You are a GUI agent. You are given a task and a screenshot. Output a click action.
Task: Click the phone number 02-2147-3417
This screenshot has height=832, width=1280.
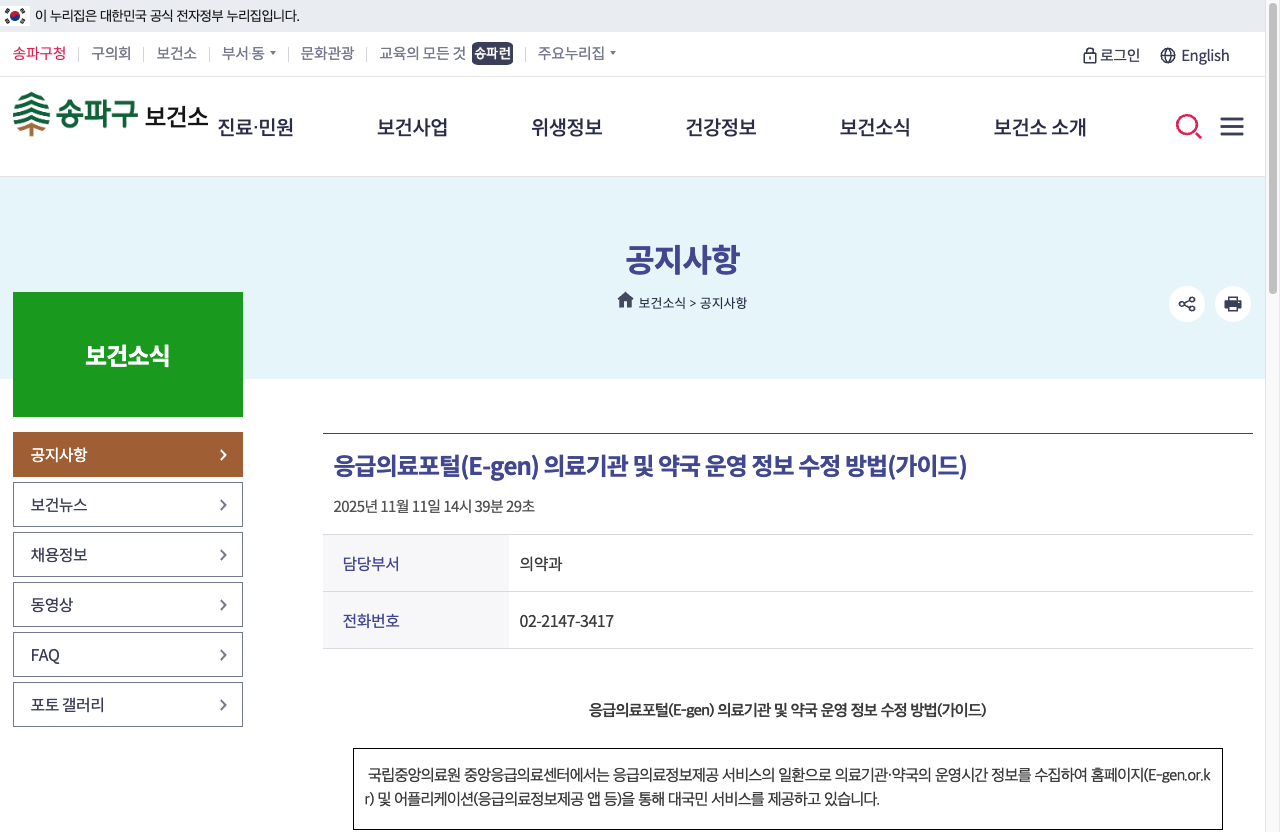click(x=567, y=621)
